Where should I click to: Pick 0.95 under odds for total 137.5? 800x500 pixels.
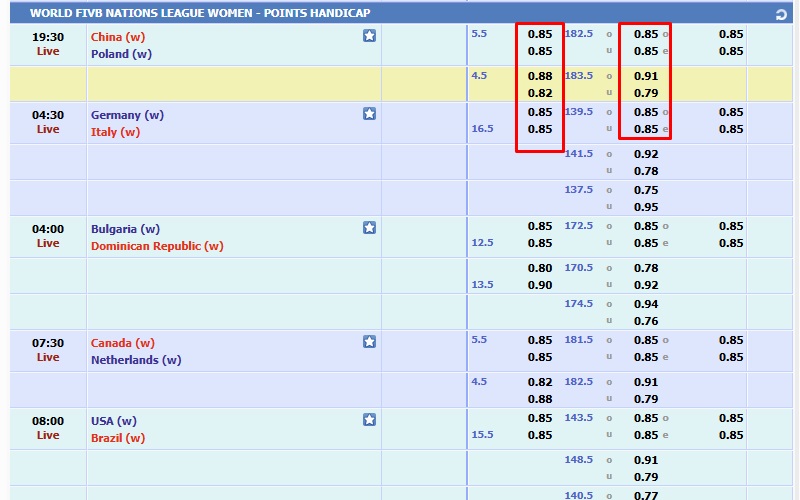coord(646,207)
